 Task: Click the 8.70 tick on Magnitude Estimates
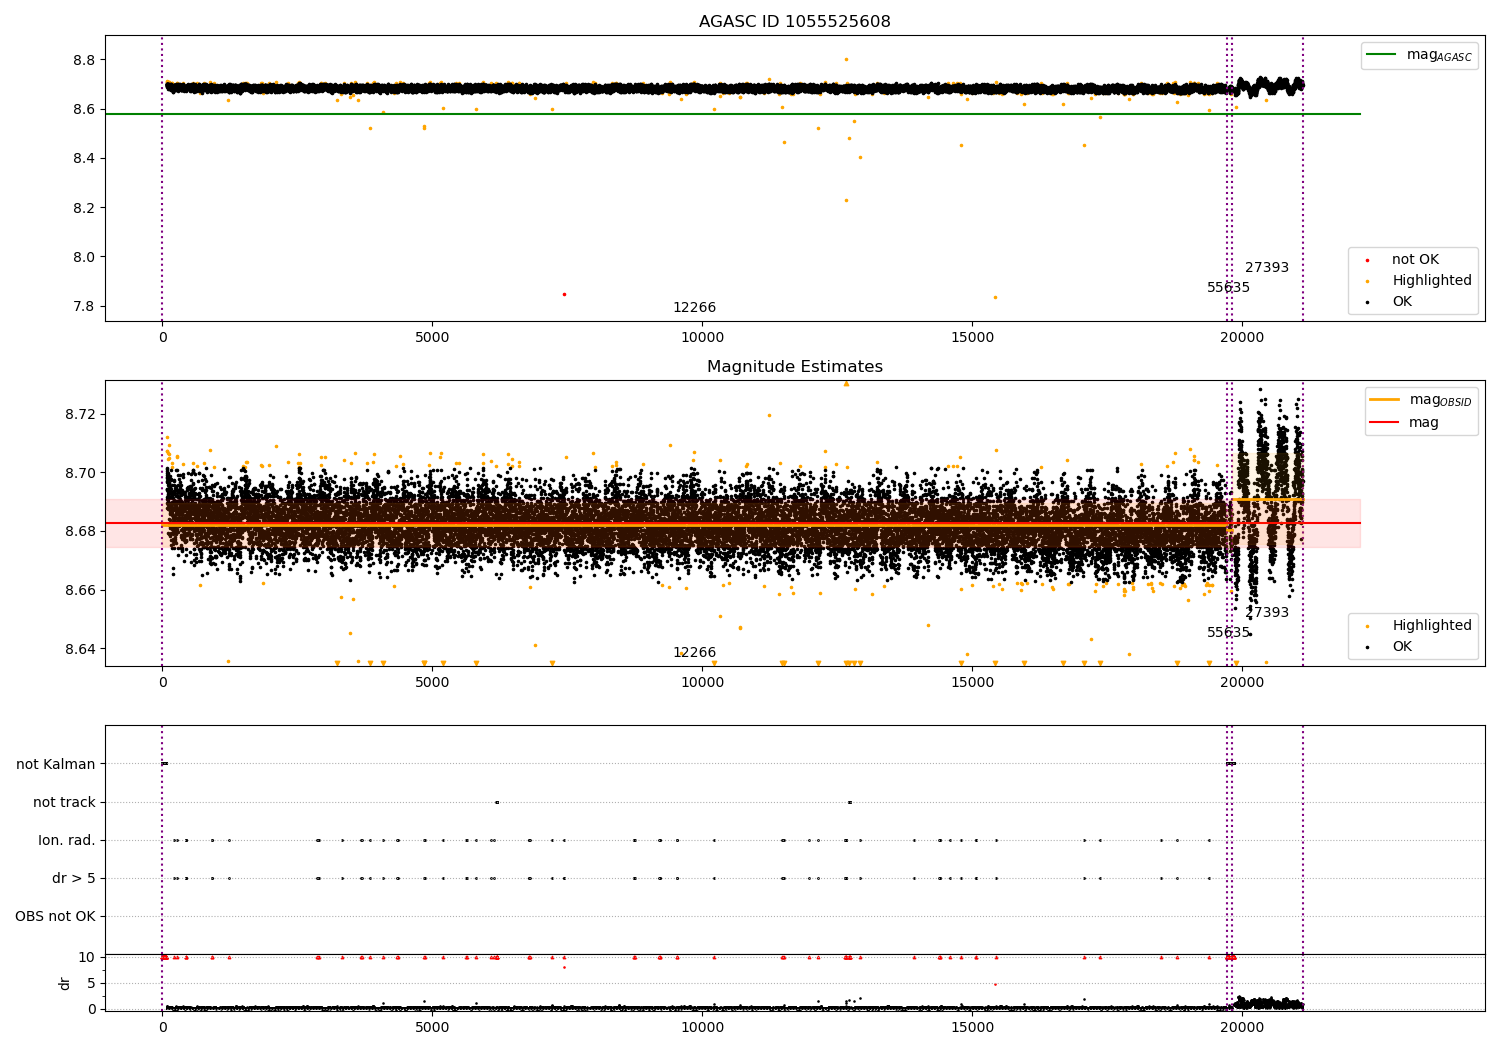78,473
